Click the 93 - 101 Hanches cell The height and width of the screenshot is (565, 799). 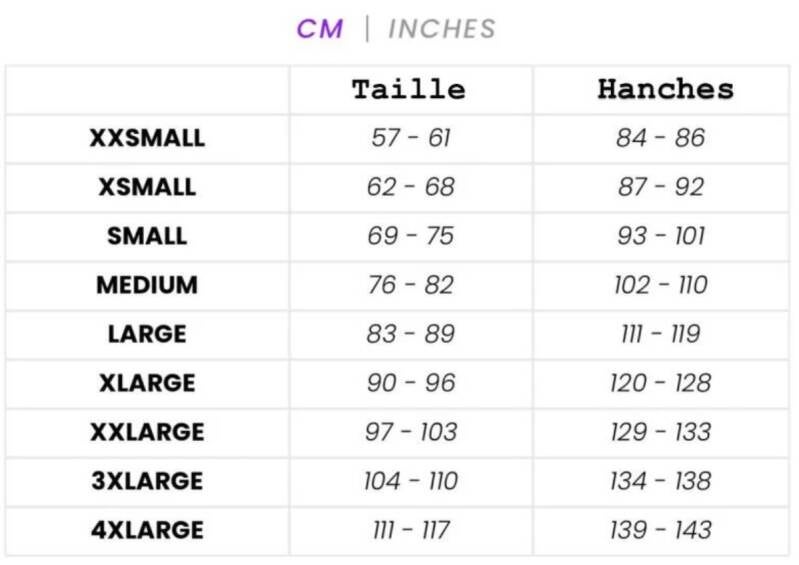coord(661,236)
